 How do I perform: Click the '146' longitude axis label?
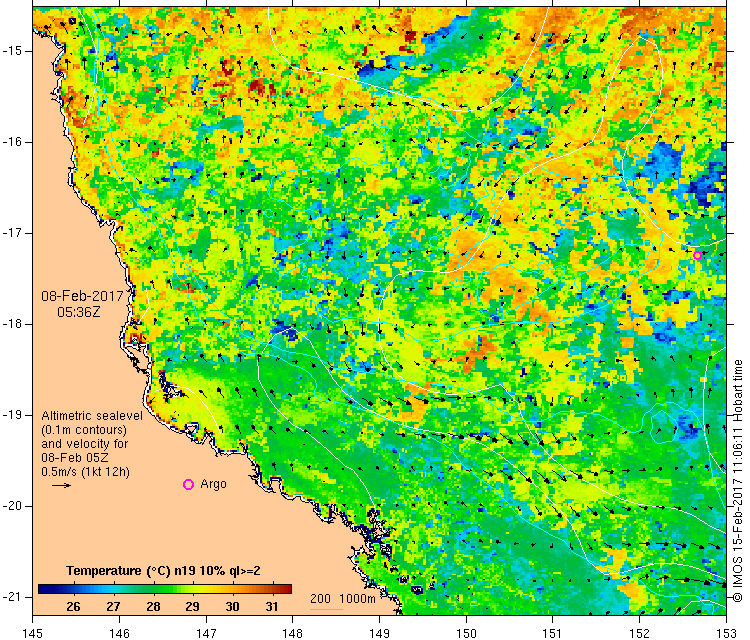(119, 633)
